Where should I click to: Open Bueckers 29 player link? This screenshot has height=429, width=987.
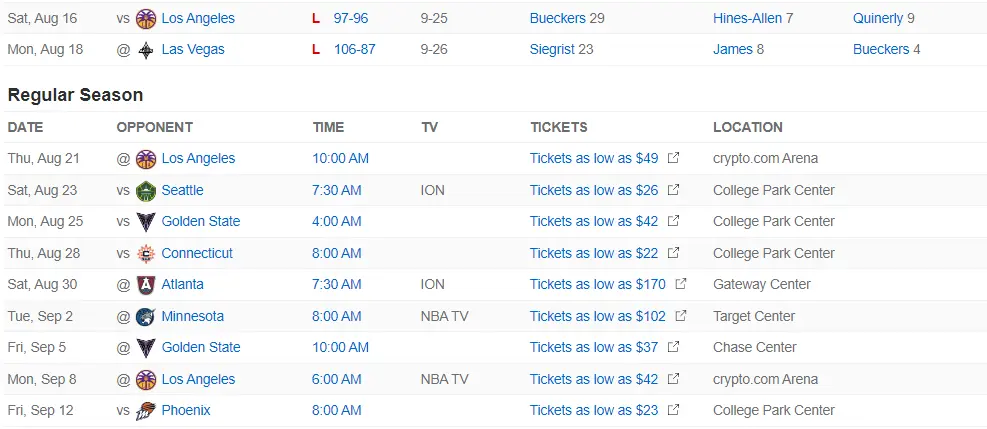point(567,18)
